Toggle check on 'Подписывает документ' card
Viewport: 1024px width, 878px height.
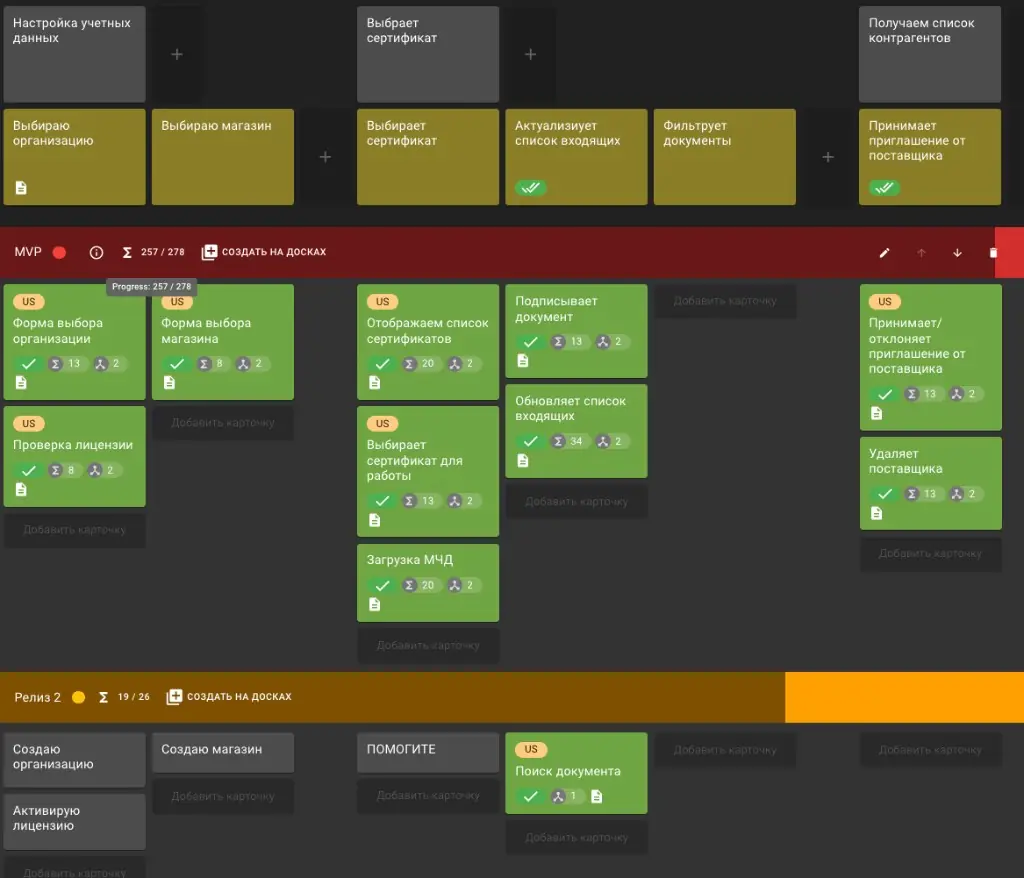[x=530, y=342]
